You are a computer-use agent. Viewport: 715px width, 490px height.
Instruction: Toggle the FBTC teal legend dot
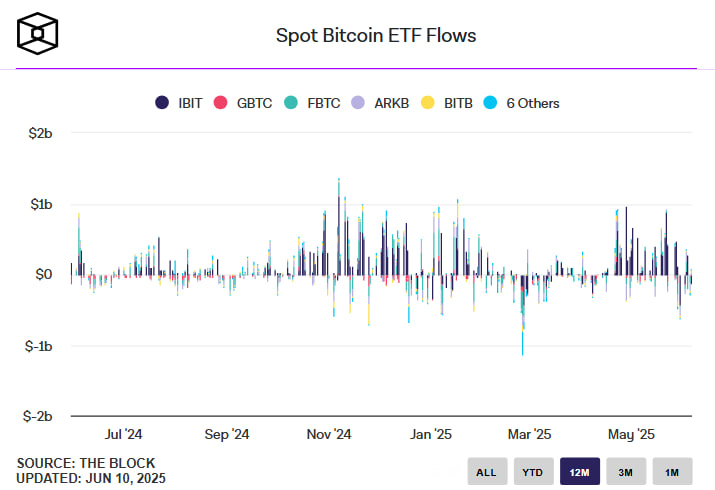pos(290,103)
